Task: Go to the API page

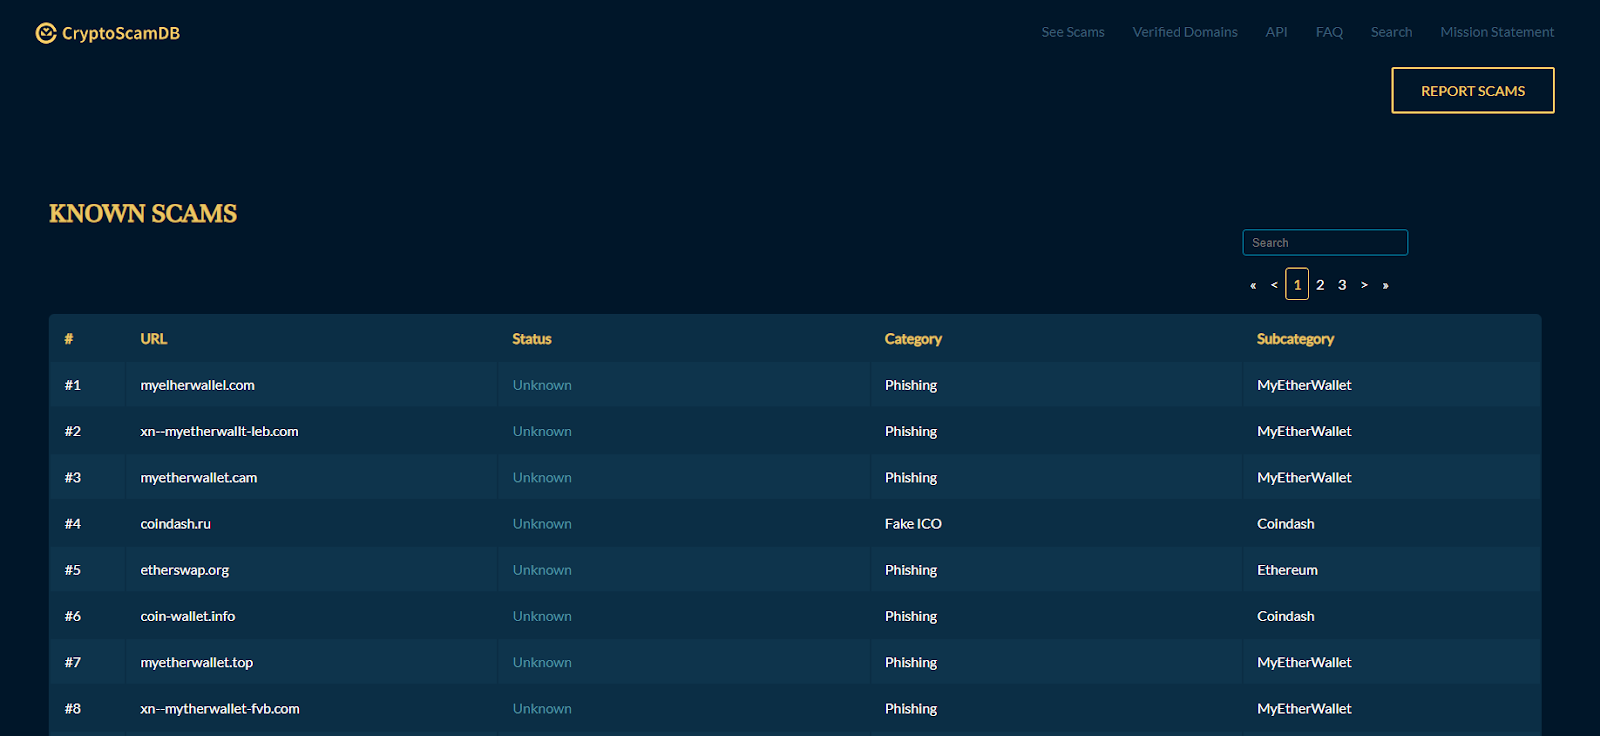Action: coord(1276,32)
